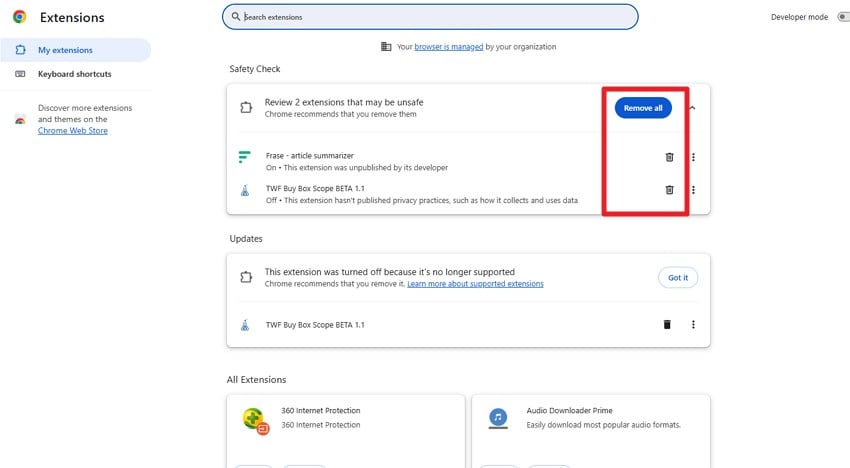Image resolution: width=850 pixels, height=468 pixels.
Task: Focus the Search extensions field
Action: tap(430, 17)
